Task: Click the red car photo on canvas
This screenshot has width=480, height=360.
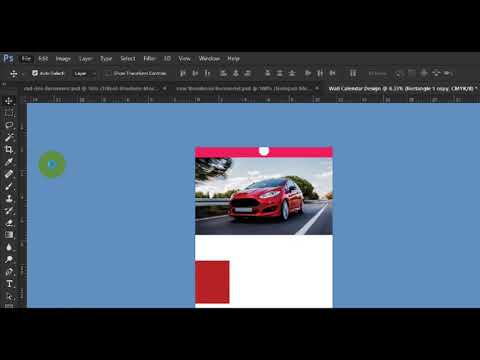Action: pos(264,196)
